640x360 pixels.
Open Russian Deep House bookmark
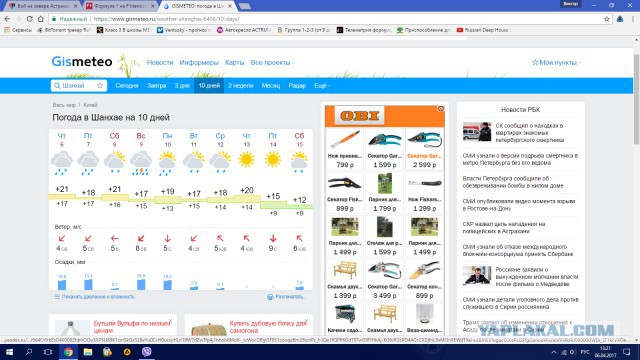[x=483, y=30]
